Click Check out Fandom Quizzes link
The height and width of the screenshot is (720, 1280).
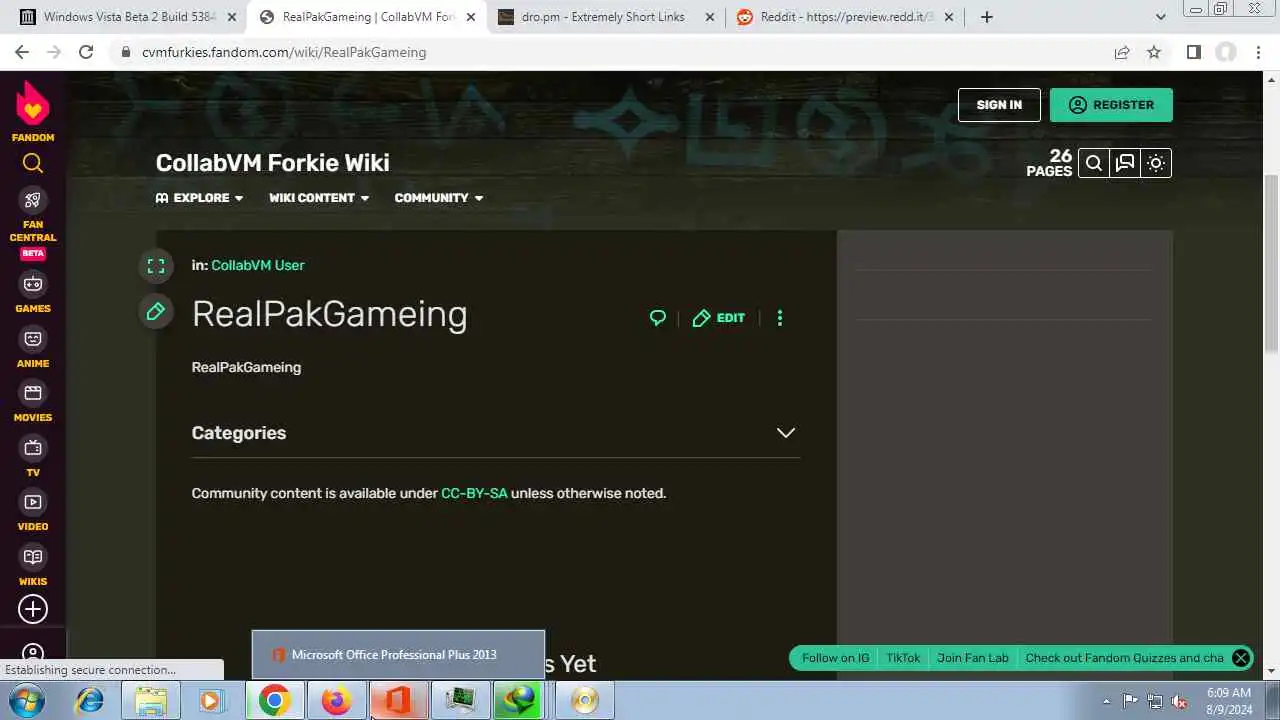coord(1124,658)
